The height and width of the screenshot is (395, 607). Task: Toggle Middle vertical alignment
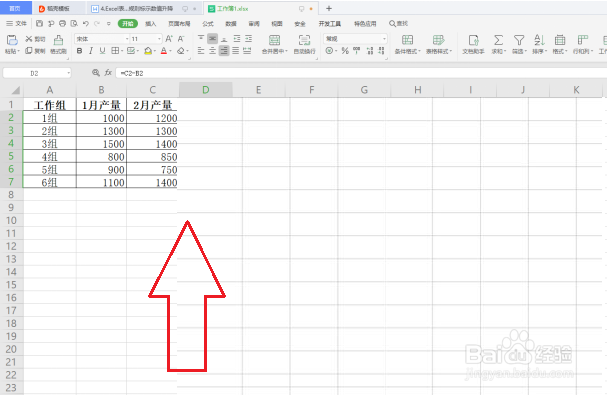pyautogui.click(x=213, y=39)
